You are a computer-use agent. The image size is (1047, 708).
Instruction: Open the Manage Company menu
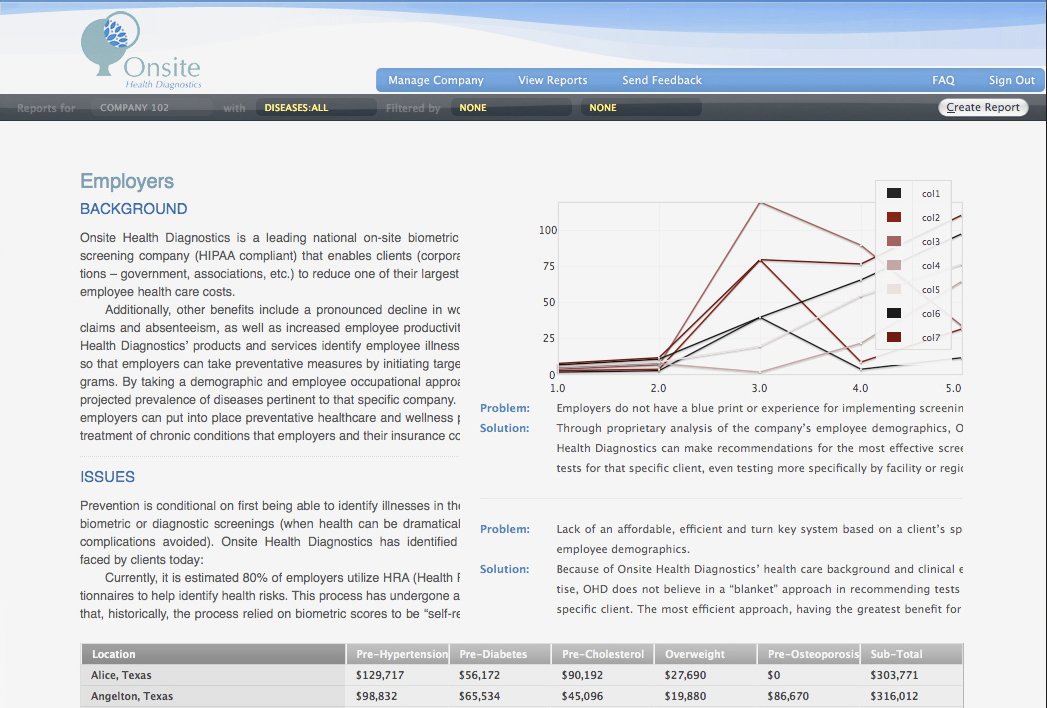coord(435,80)
